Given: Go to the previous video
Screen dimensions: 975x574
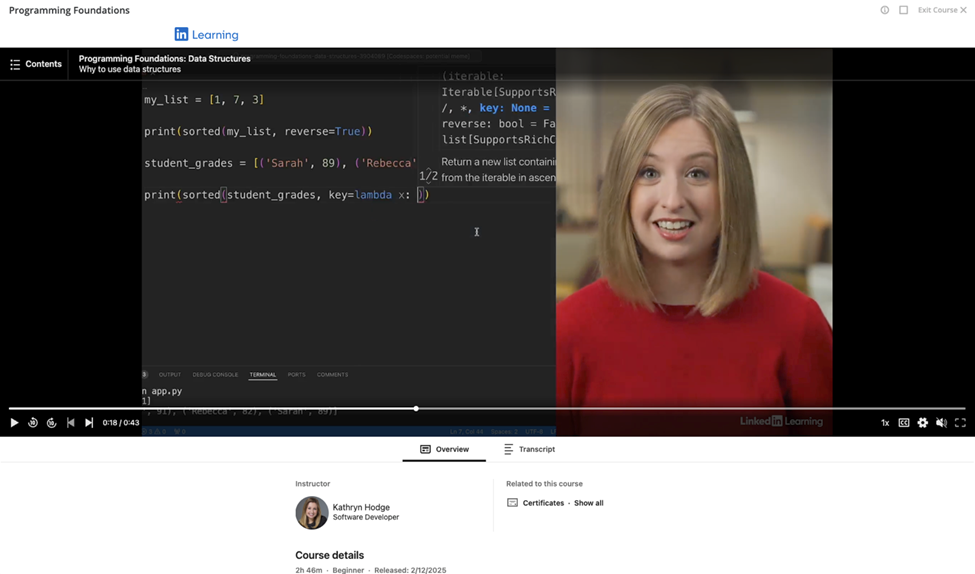Looking at the screenshot, I should tap(70, 423).
